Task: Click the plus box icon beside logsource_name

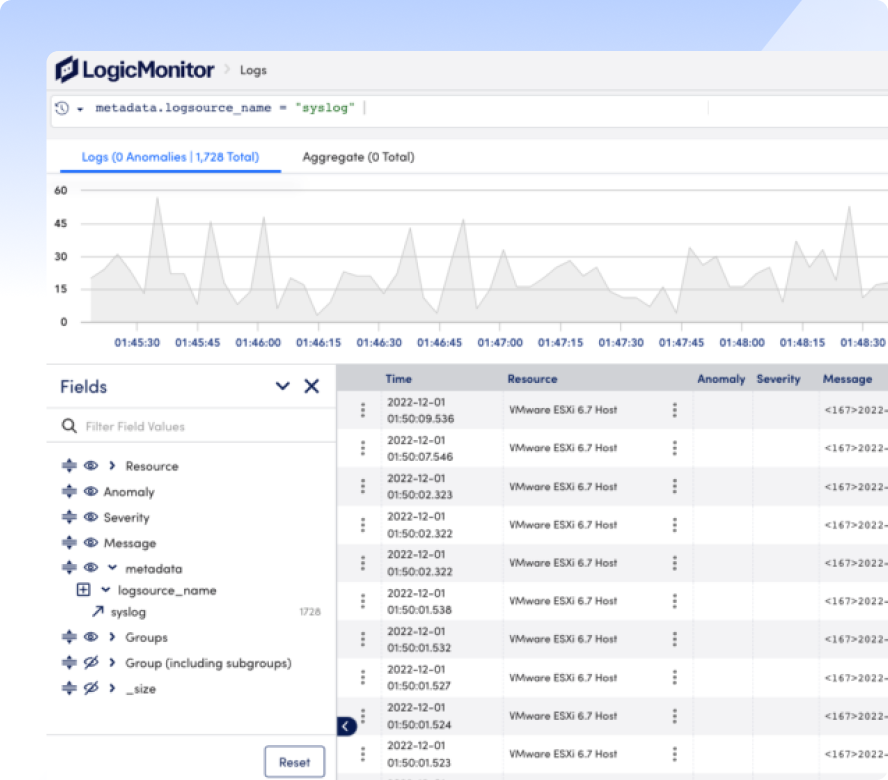Action: 83,590
